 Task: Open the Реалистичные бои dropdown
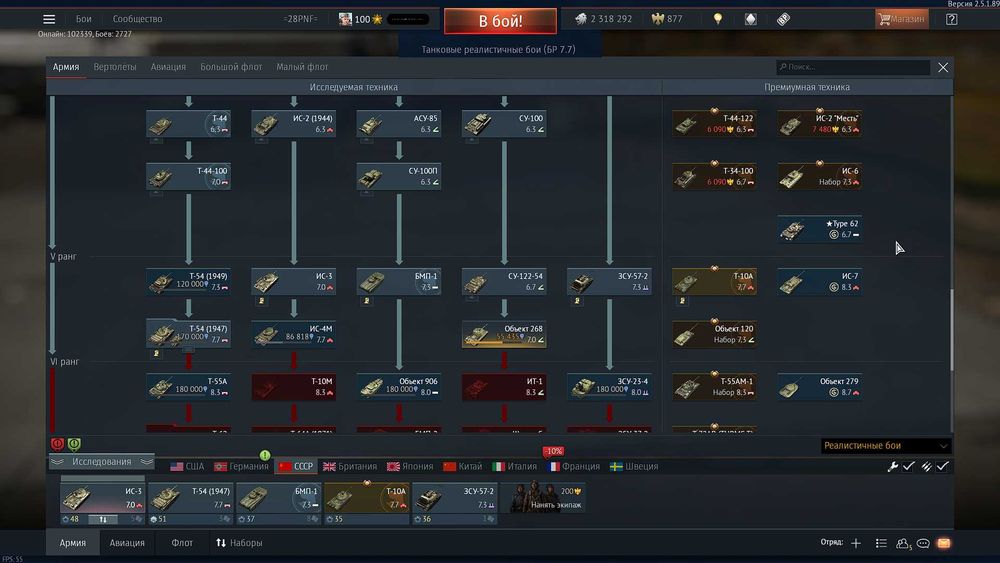click(x=886, y=446)
